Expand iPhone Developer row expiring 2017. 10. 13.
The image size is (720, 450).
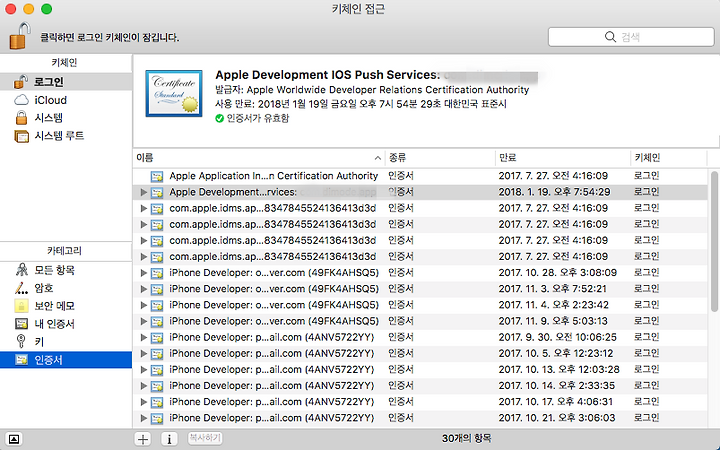[144, 370]
